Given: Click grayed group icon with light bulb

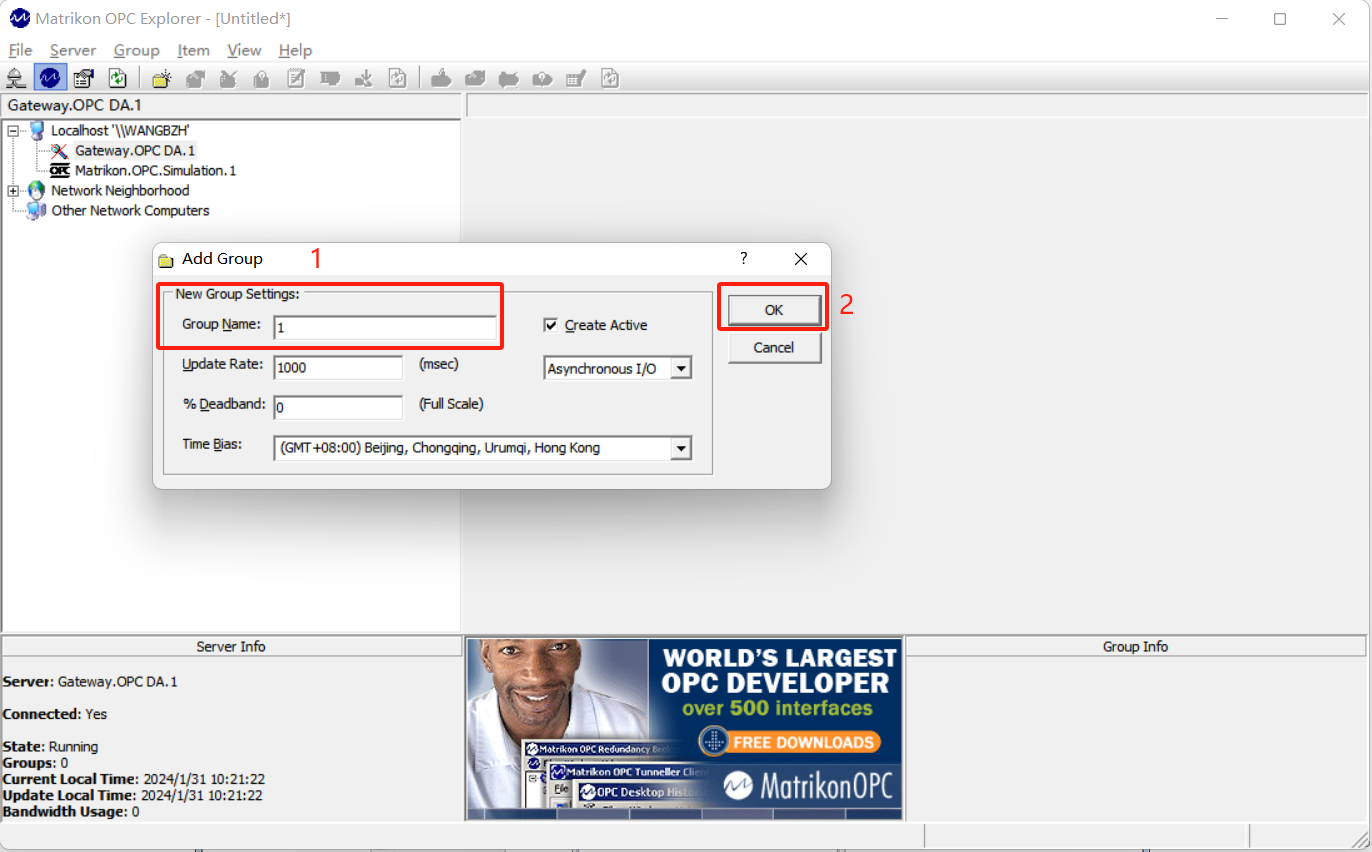Looking at the screenshot, I should click(x=262, y=78).
